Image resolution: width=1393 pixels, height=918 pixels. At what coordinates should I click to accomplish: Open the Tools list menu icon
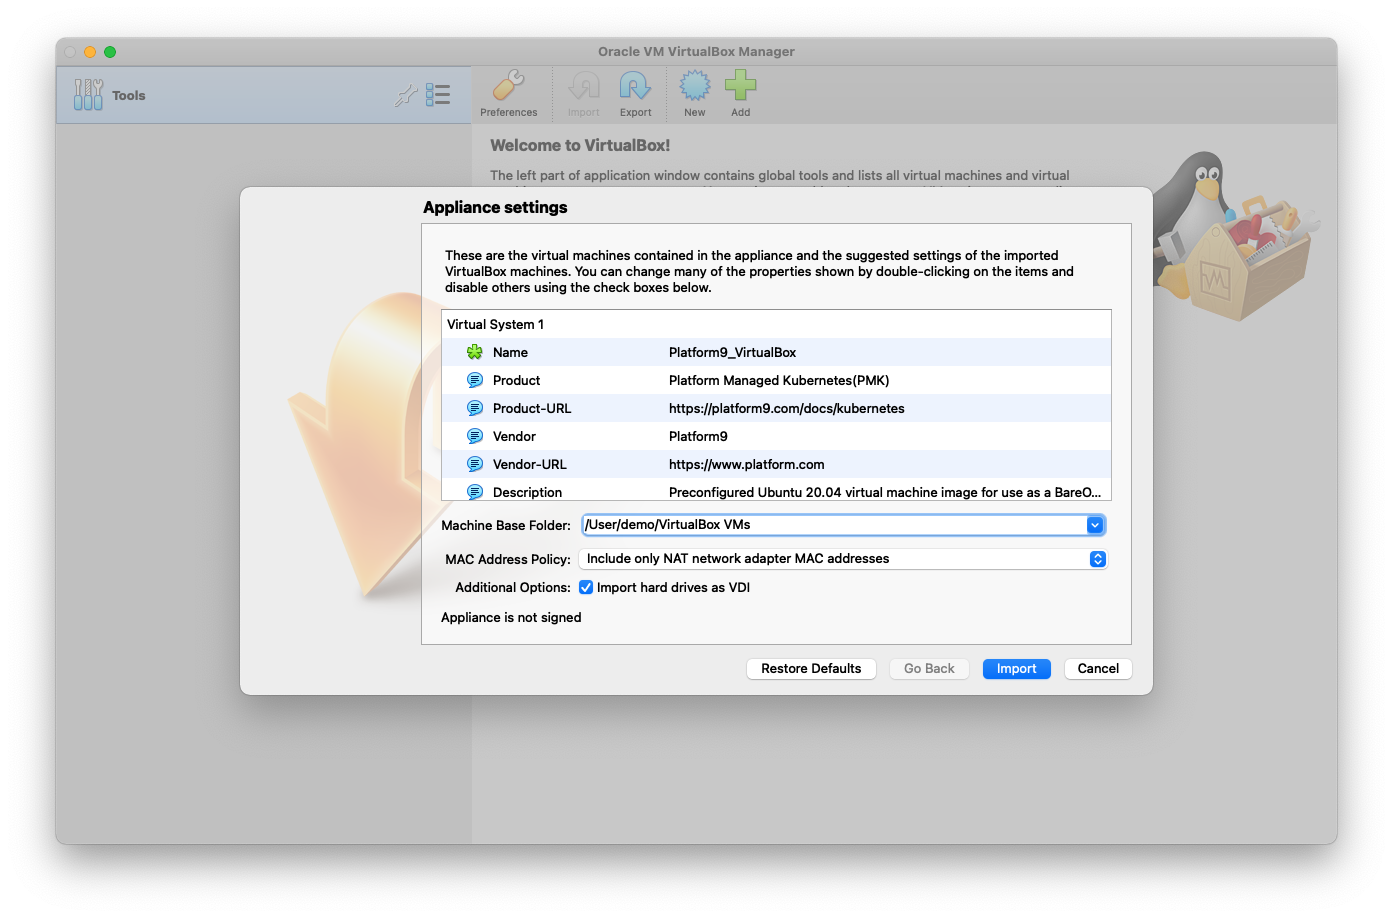click(x=438, y=95)
